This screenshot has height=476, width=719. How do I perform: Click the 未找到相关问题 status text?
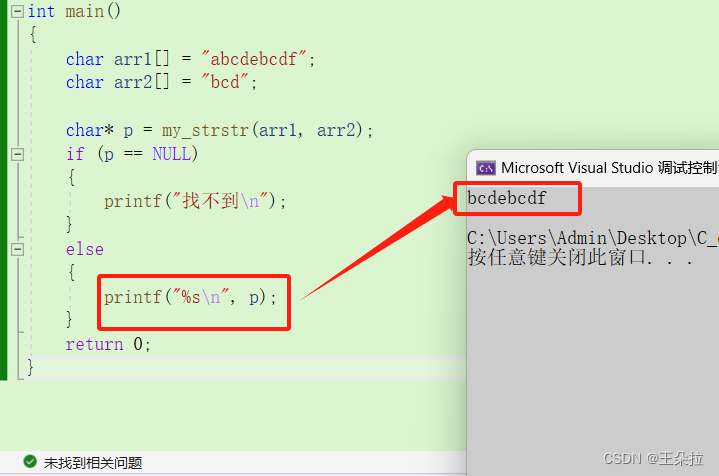click(93, 463)
